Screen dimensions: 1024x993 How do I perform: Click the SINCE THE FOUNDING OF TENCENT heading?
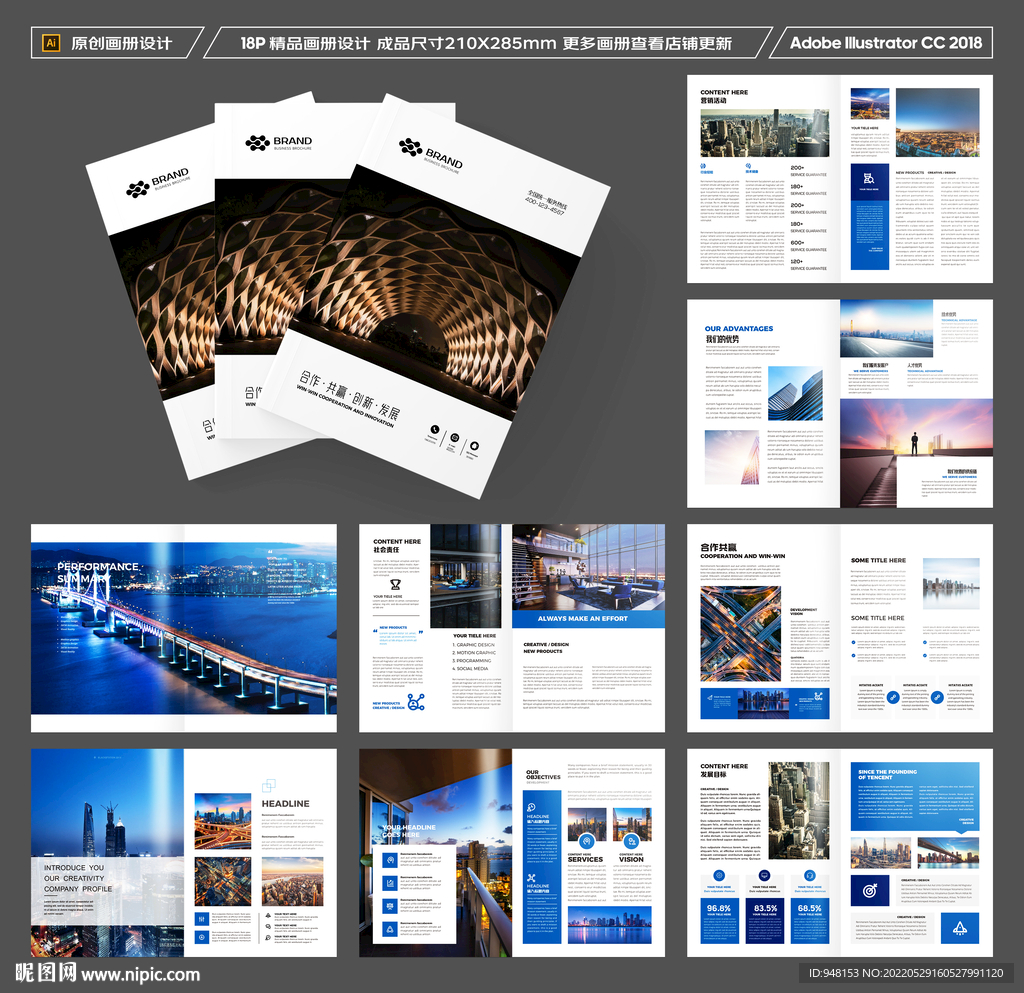pyautogui.click(x=887, y=774)
